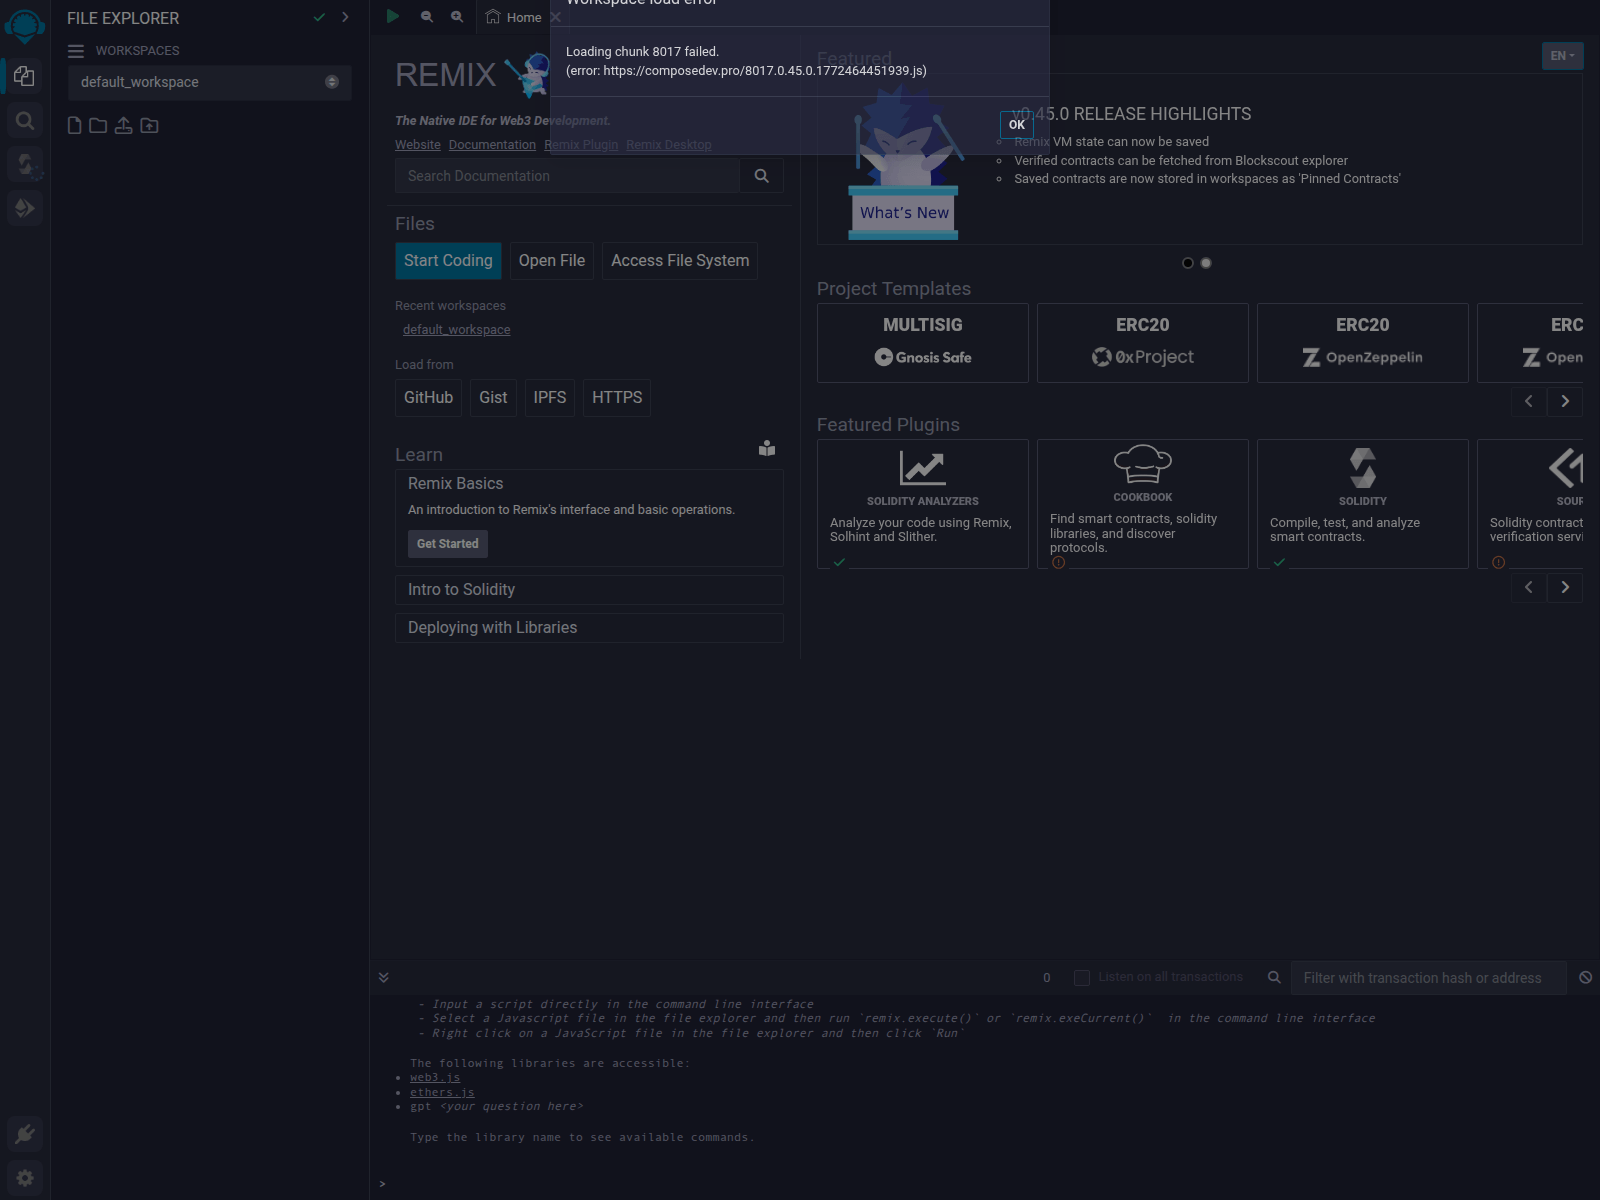1600x1200 pixels.
Task: Click the Solidity plugin logo icon
Action: click(1363, 467)
